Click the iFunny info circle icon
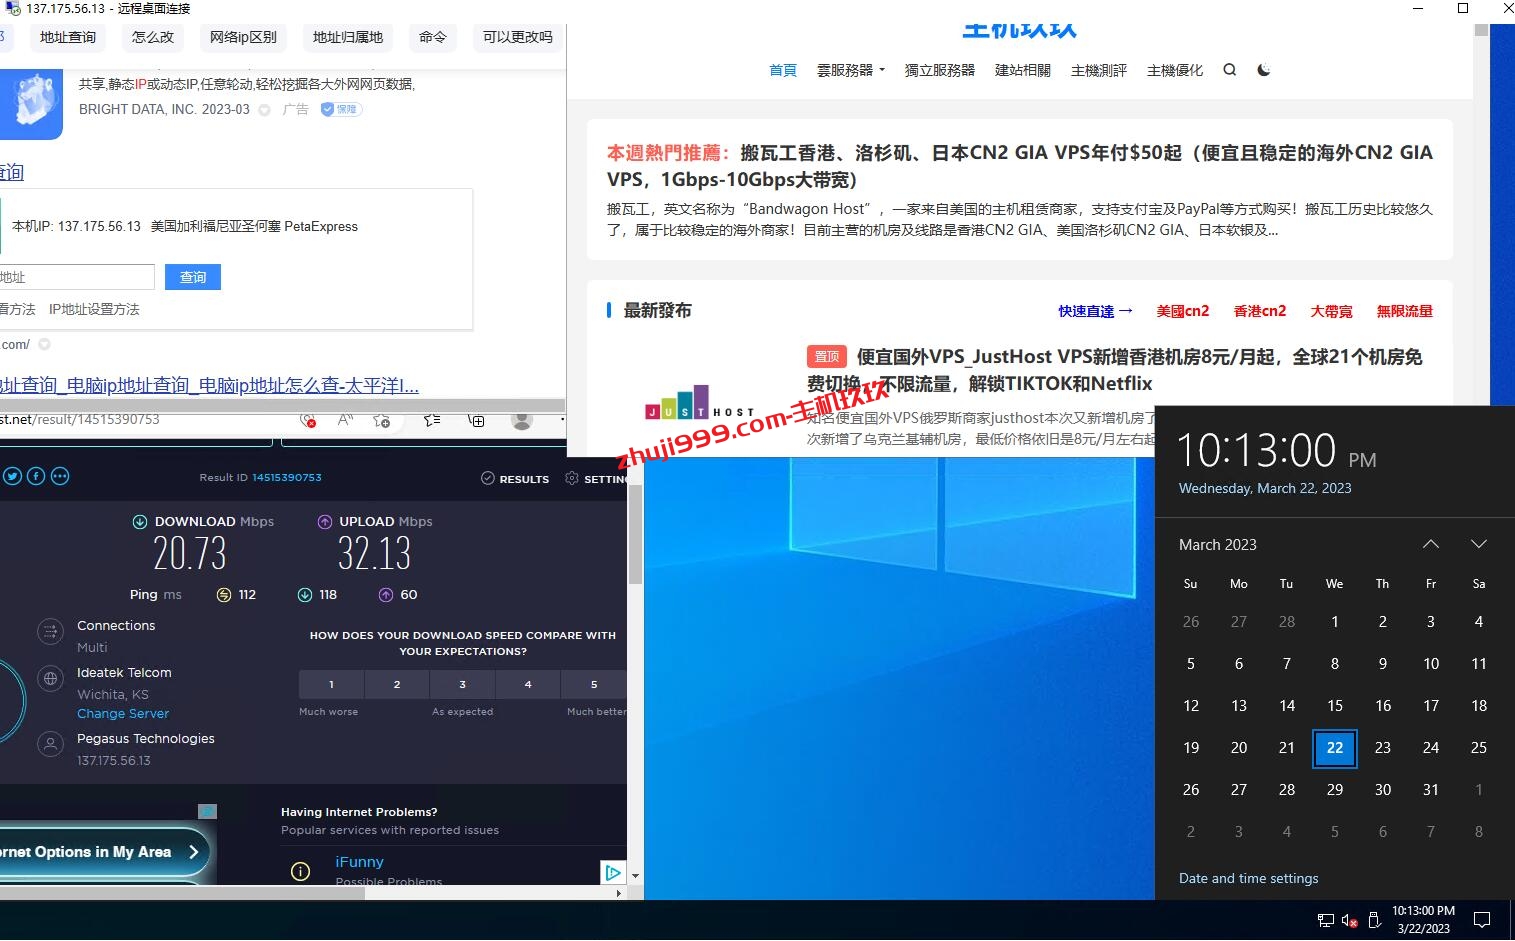 300,871
